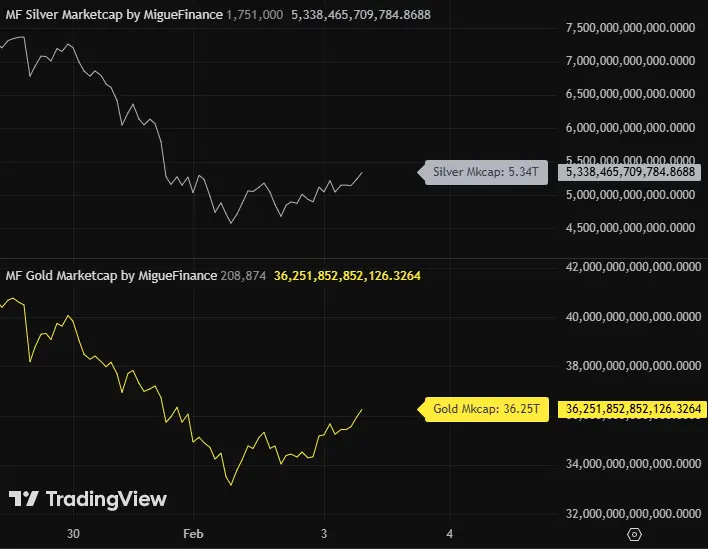
Task: Click gray legend value 5,338,465,709,784.8688 in header
Action: click(361, 15)
